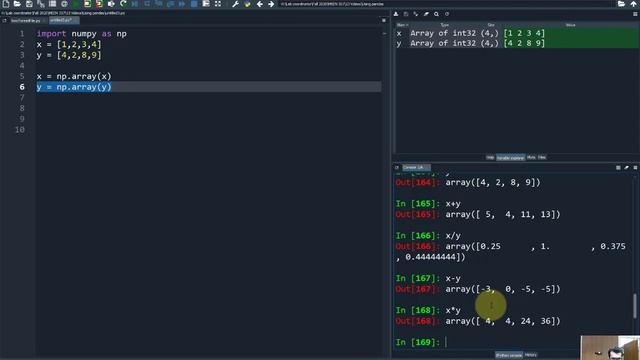Click console input 'x*y' at In [168]

click(x=453, y=310)
